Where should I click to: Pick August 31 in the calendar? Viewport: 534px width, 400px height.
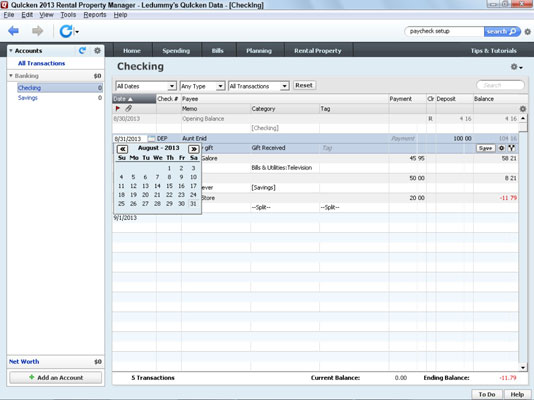(x=193, y=204)
